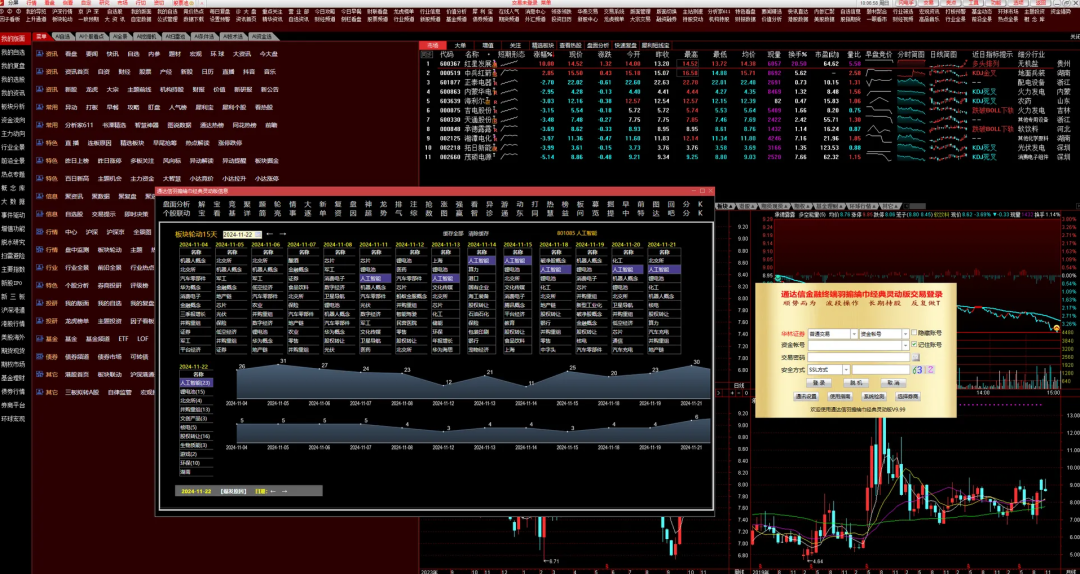The height and width of the screenshot is (574, 1080).
Task: Select 锂电池(15) in the 2024-11-22 list
Action: click(x=194, y=391)
